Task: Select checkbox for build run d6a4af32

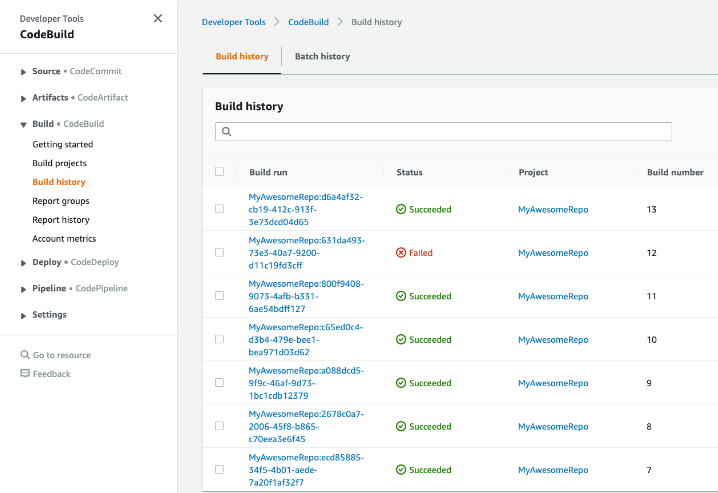Action: [219, 209]
